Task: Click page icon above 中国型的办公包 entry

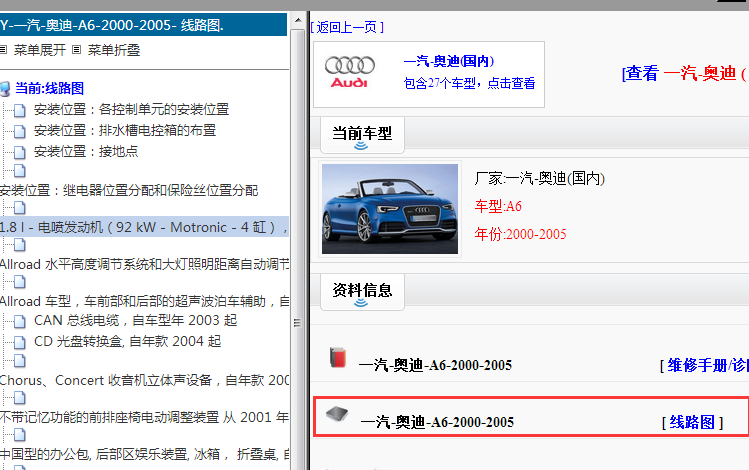Action: pos(20,435)
